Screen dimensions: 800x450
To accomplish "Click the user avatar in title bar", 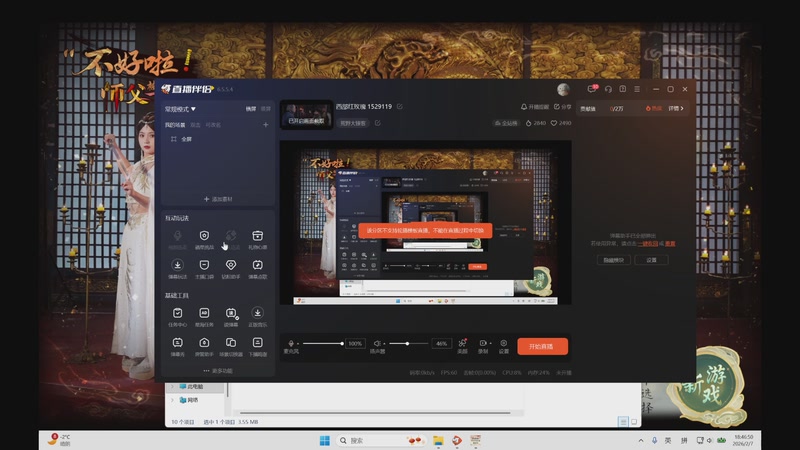I will [563, 89].
